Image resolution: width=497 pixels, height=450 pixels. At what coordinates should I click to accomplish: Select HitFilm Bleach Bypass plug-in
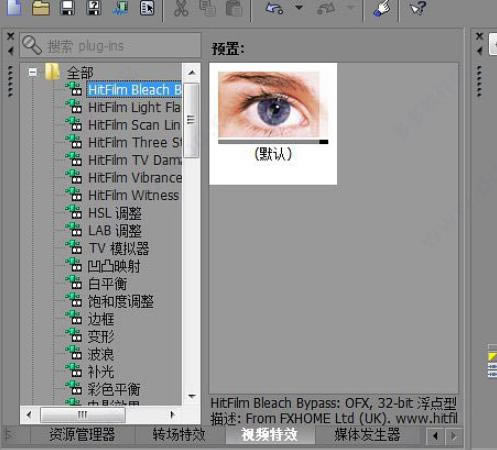coord(134,90)
